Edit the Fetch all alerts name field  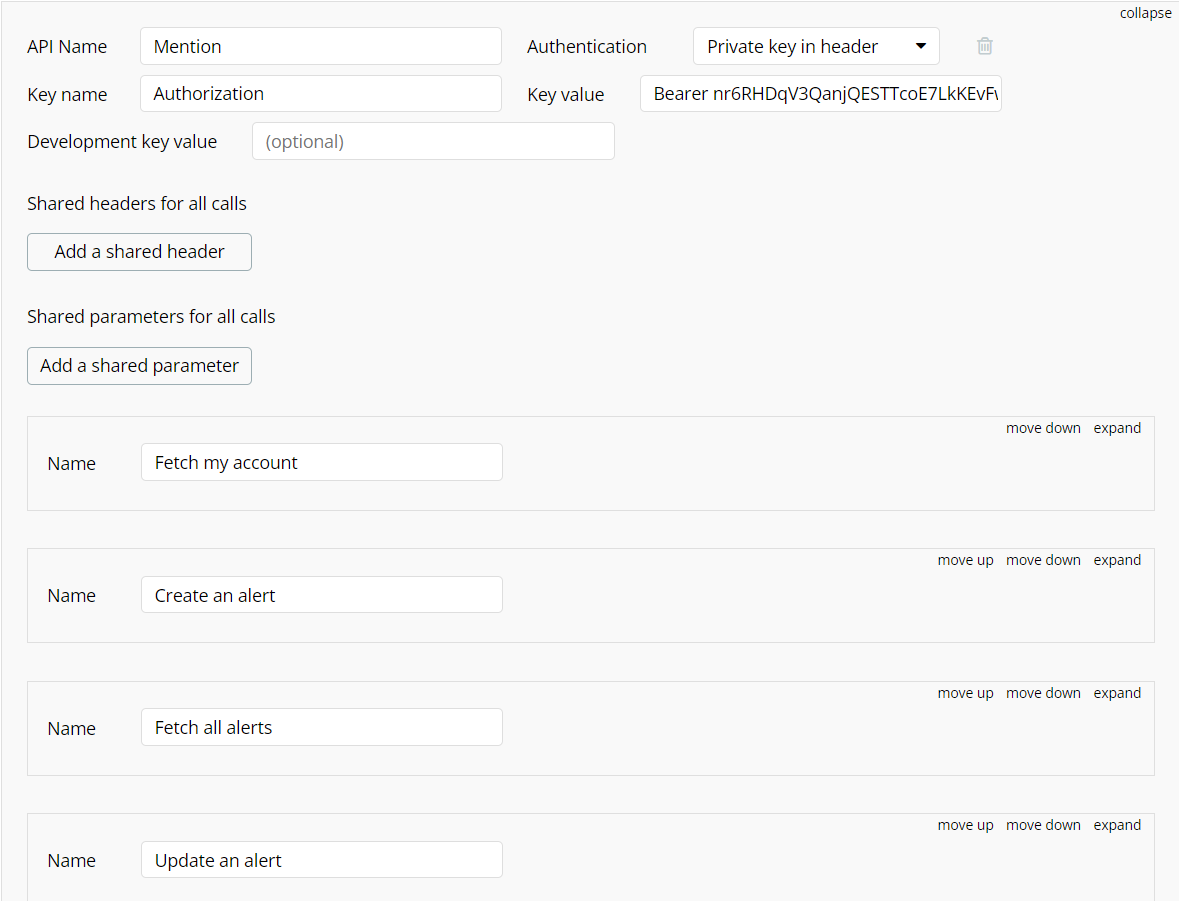pos(322,728)
